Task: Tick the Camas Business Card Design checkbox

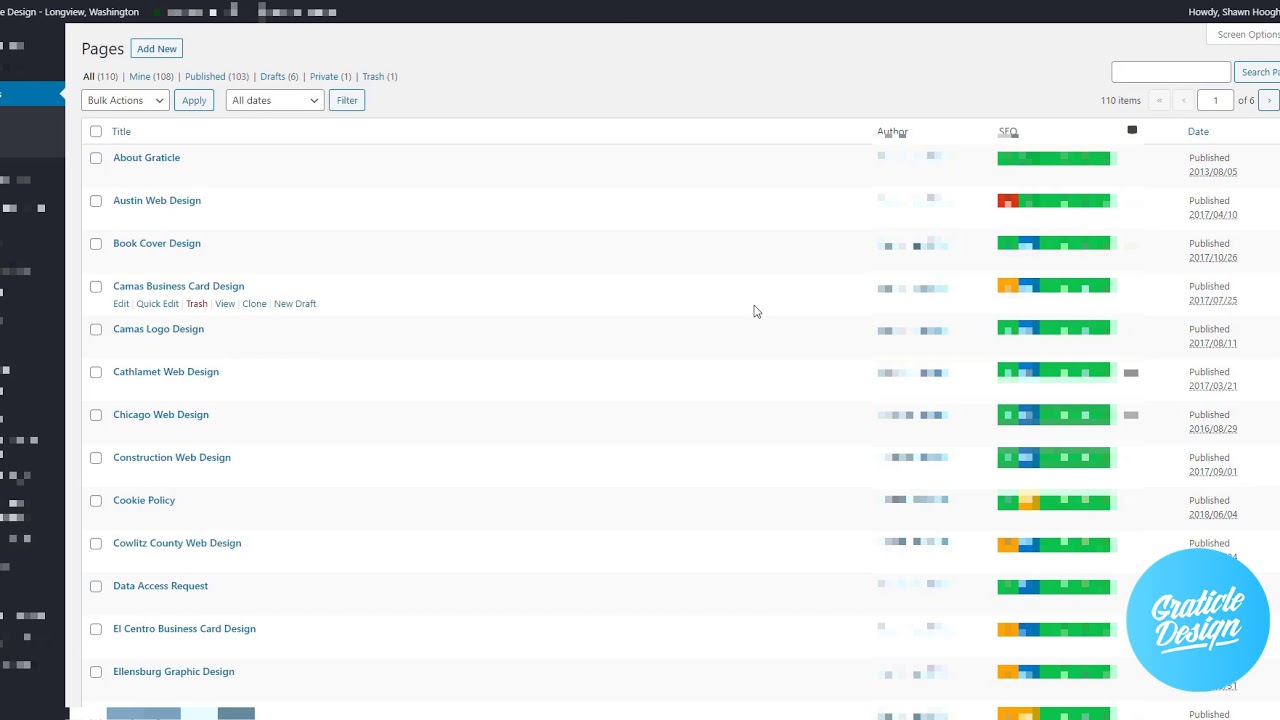Action: pyautogui.click(x=96, y=287)
